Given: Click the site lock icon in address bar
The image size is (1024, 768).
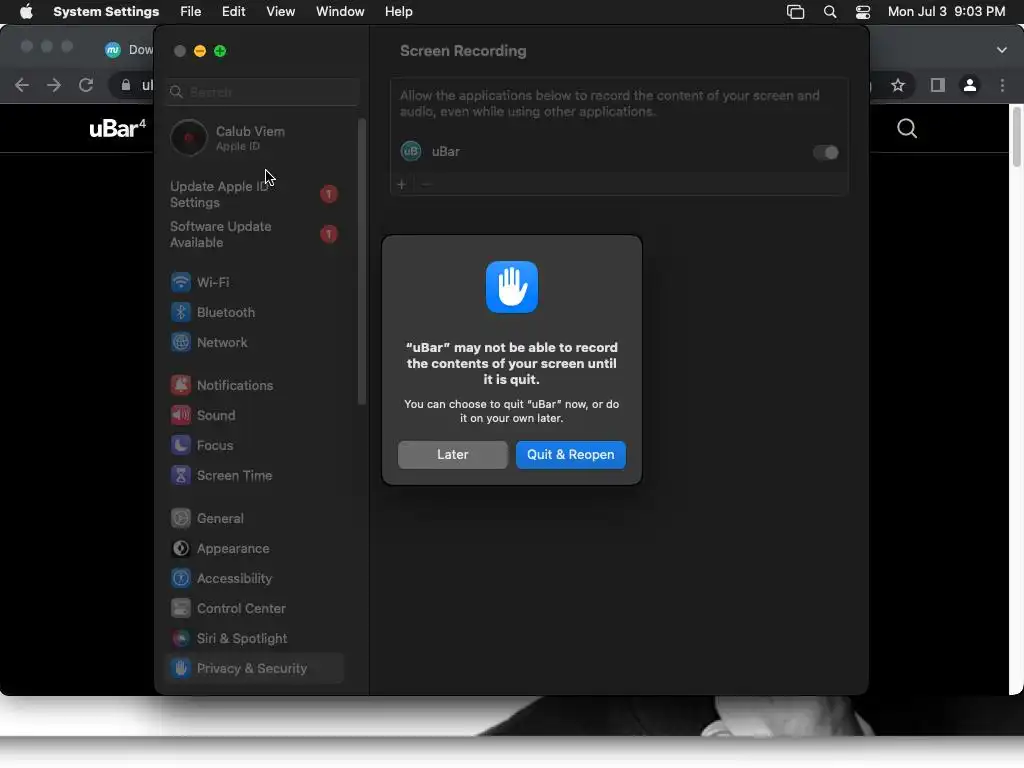Looking at the screenshot, I should [x=125, y=85].
